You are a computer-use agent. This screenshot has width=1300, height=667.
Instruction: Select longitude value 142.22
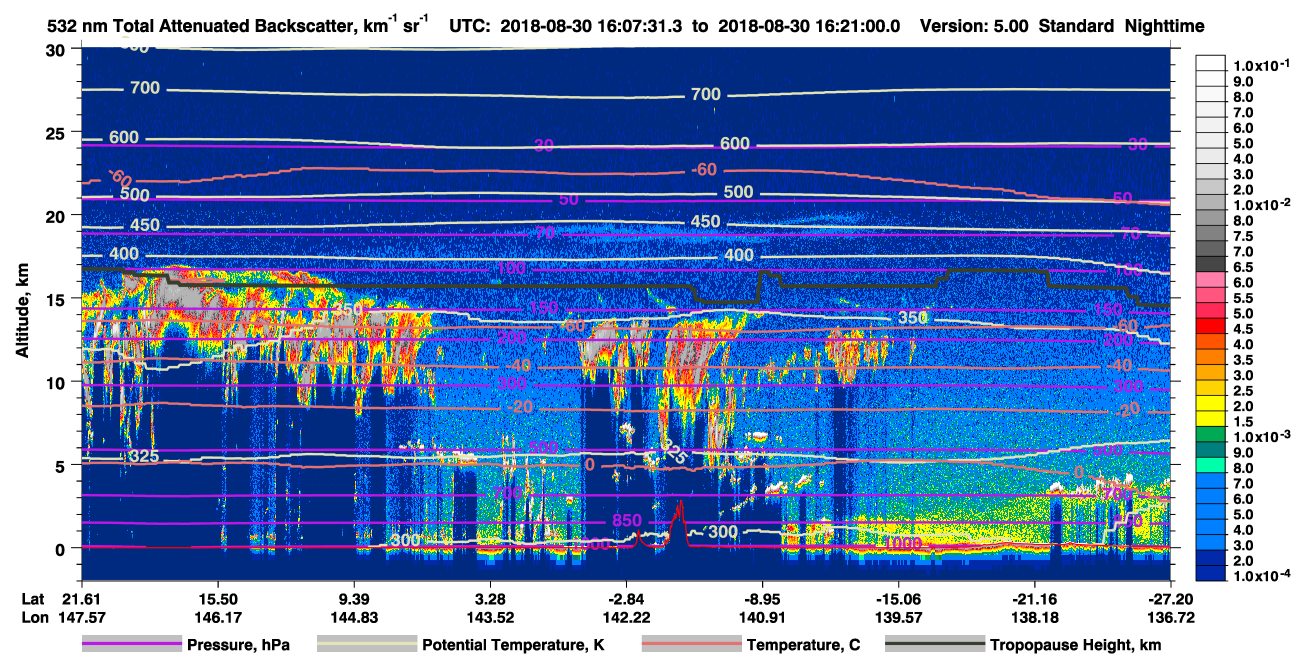626,617
